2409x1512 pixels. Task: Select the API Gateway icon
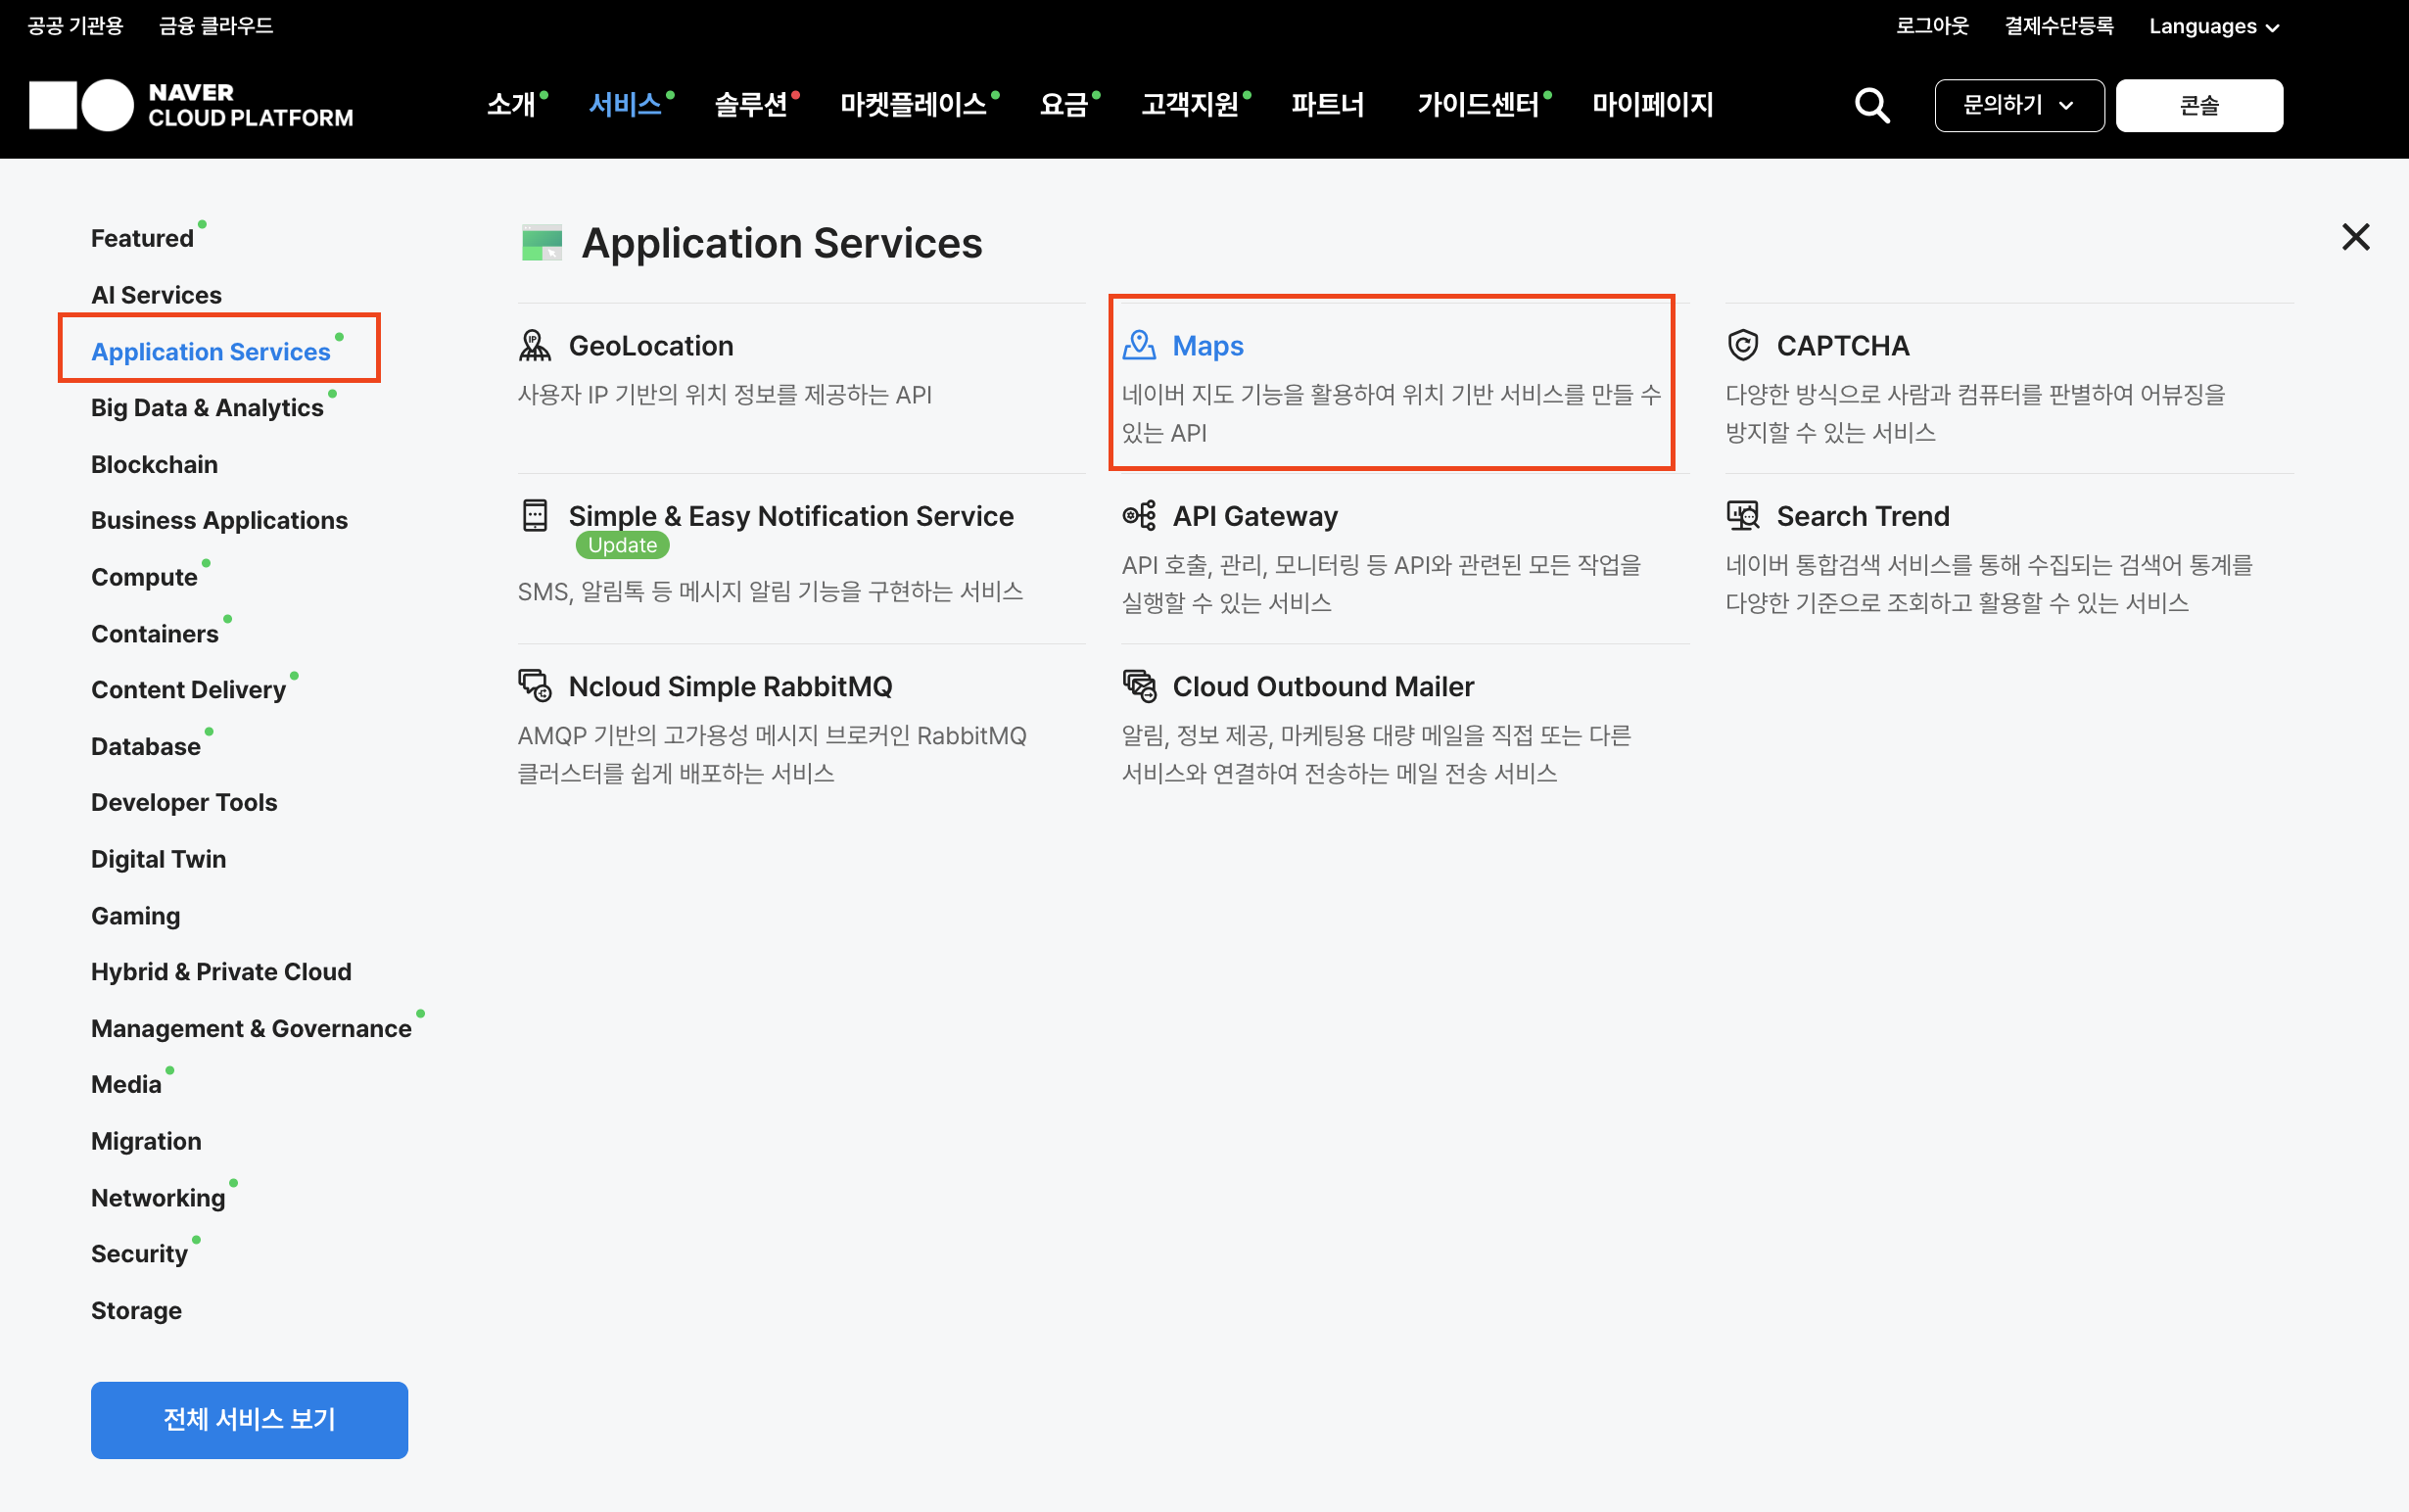(1140, 514)
